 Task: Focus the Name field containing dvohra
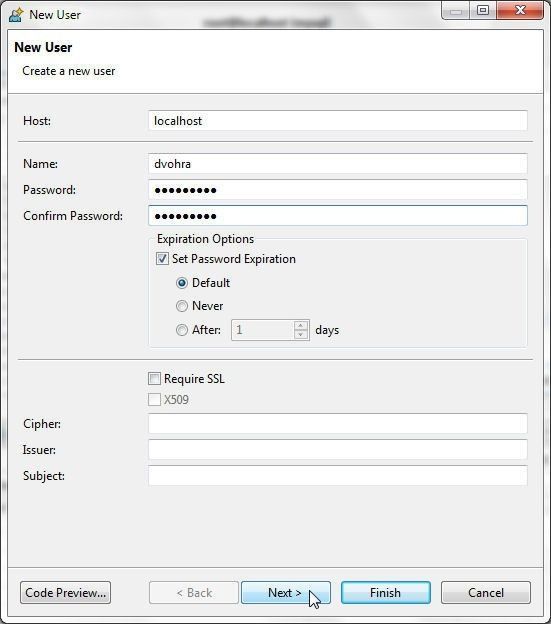pos(338,164)
